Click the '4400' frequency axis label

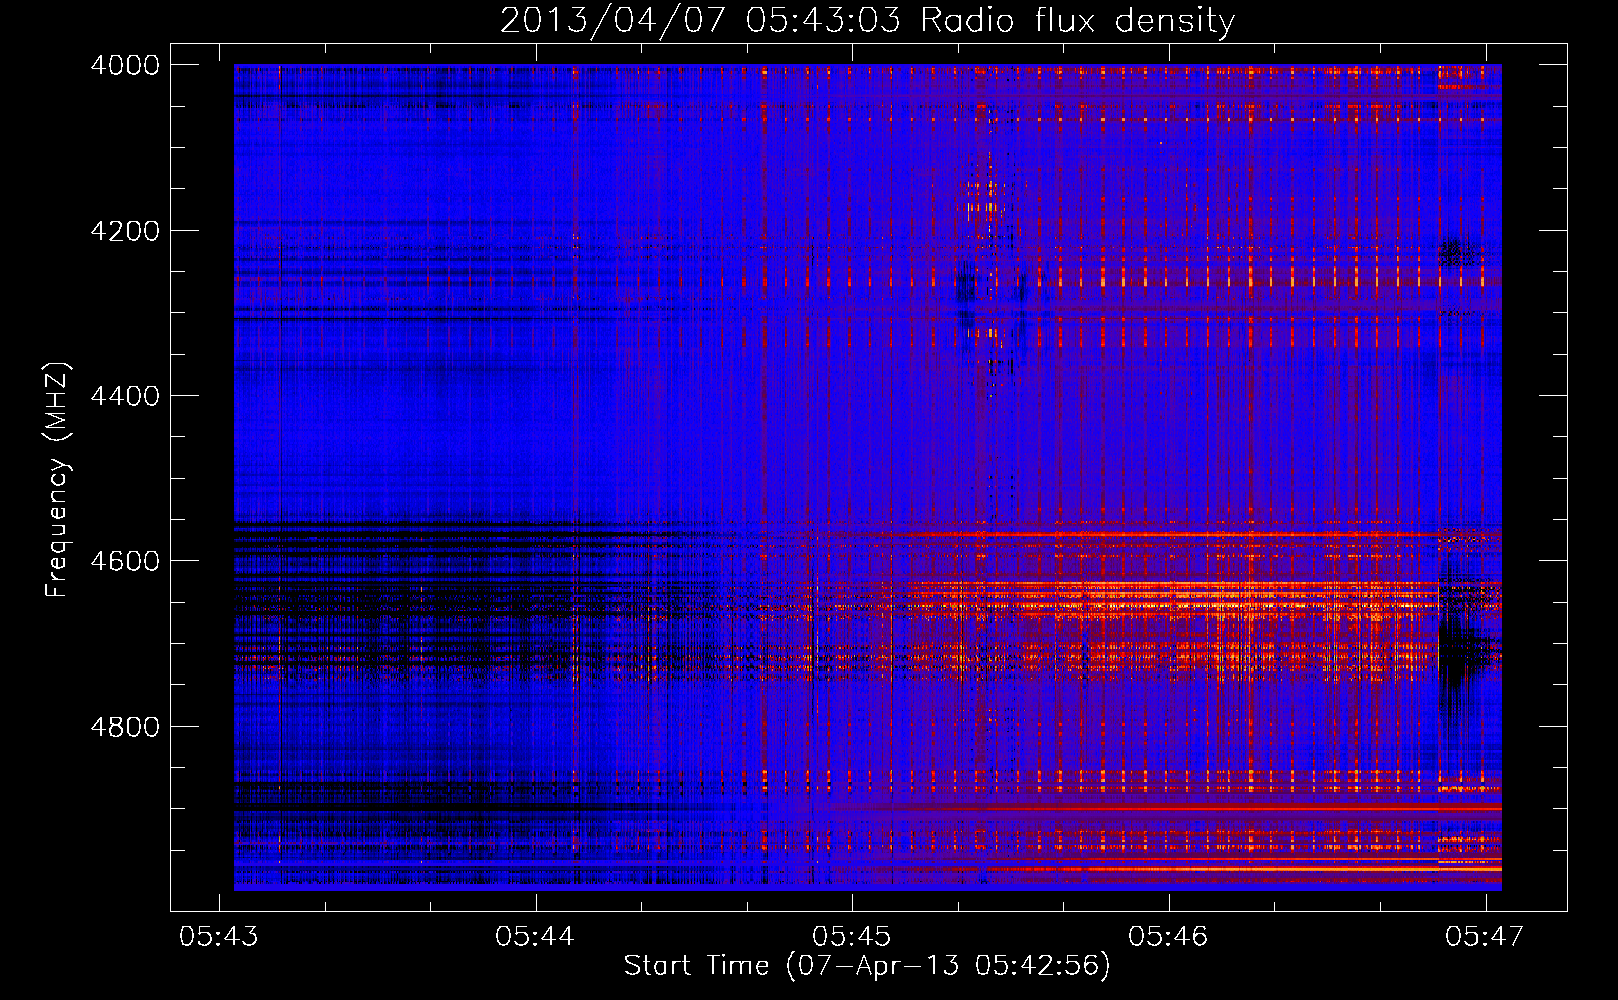tap(125, 396)
